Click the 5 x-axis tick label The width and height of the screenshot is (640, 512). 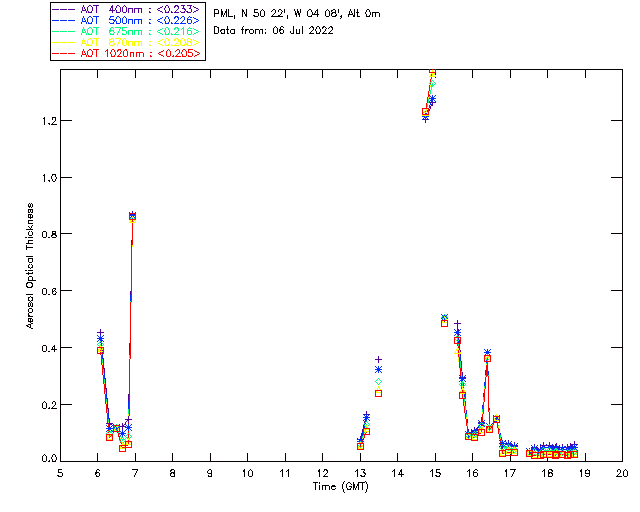(x=60, y=473)
